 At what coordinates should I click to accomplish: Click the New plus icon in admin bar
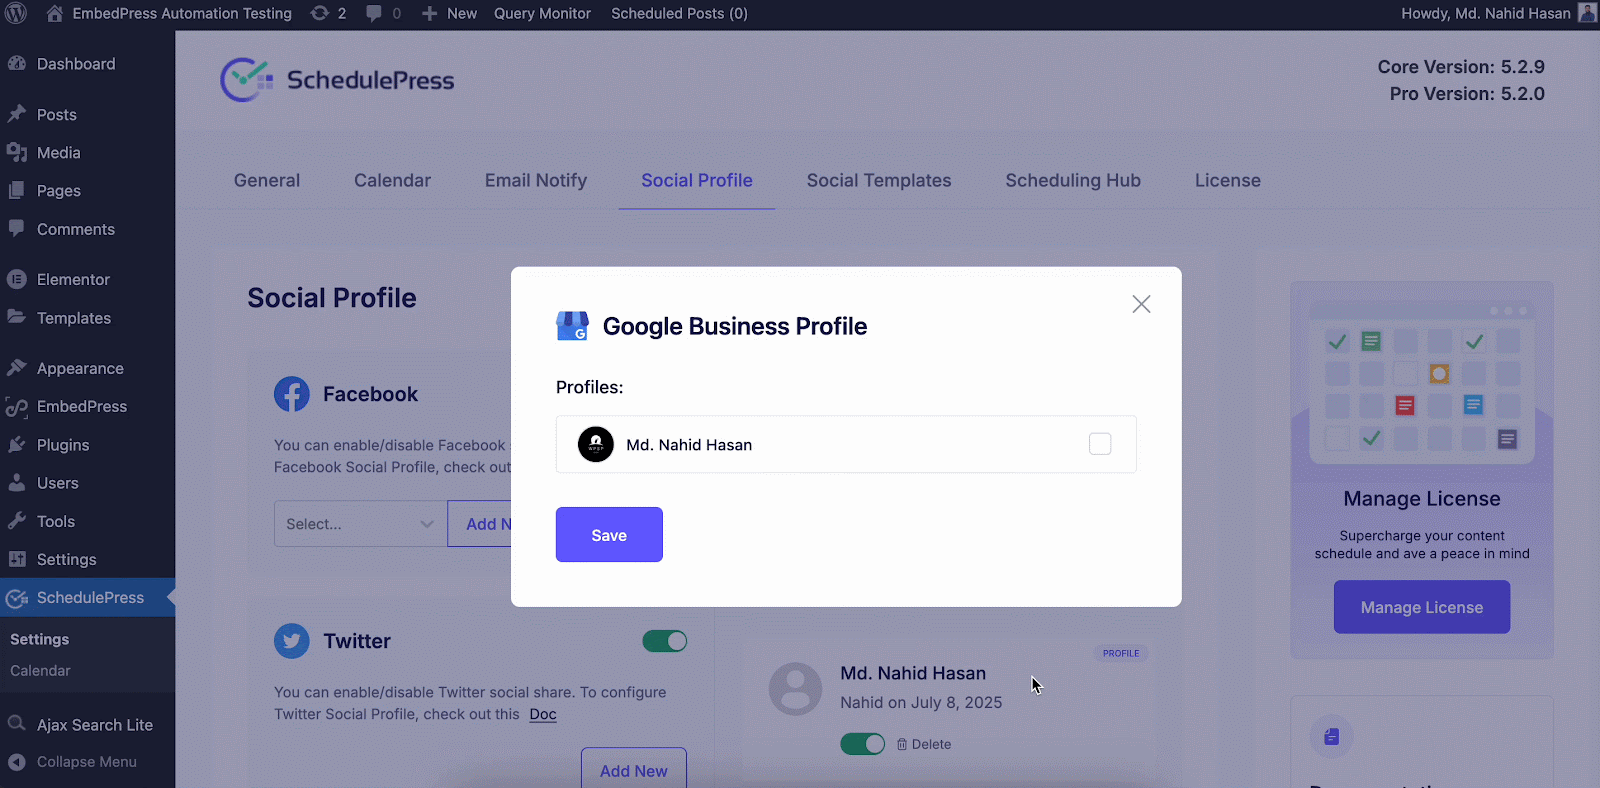430,13
